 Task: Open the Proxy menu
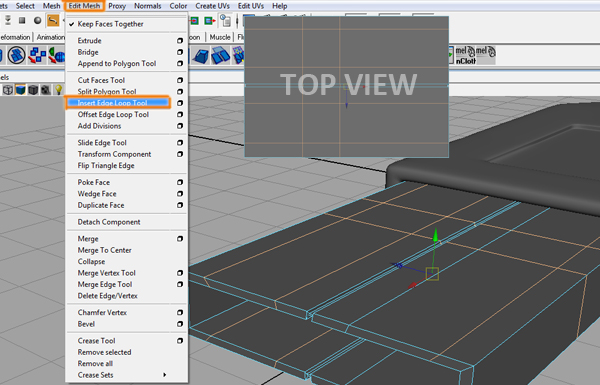pos(117,6)
